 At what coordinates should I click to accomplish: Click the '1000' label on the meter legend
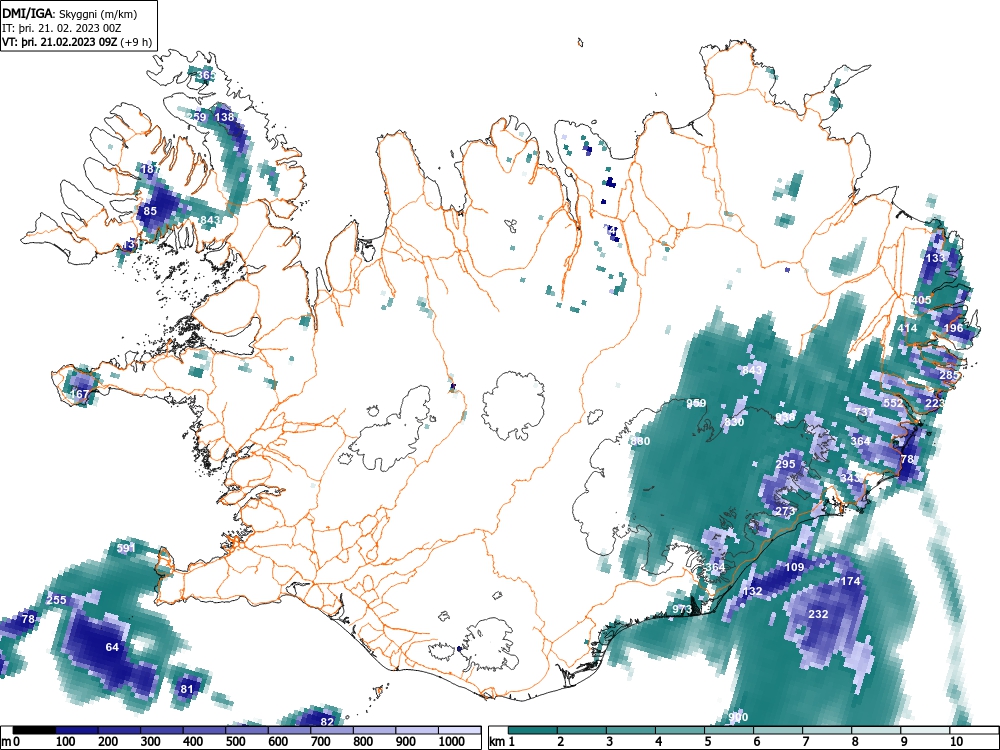coord(452,741)
